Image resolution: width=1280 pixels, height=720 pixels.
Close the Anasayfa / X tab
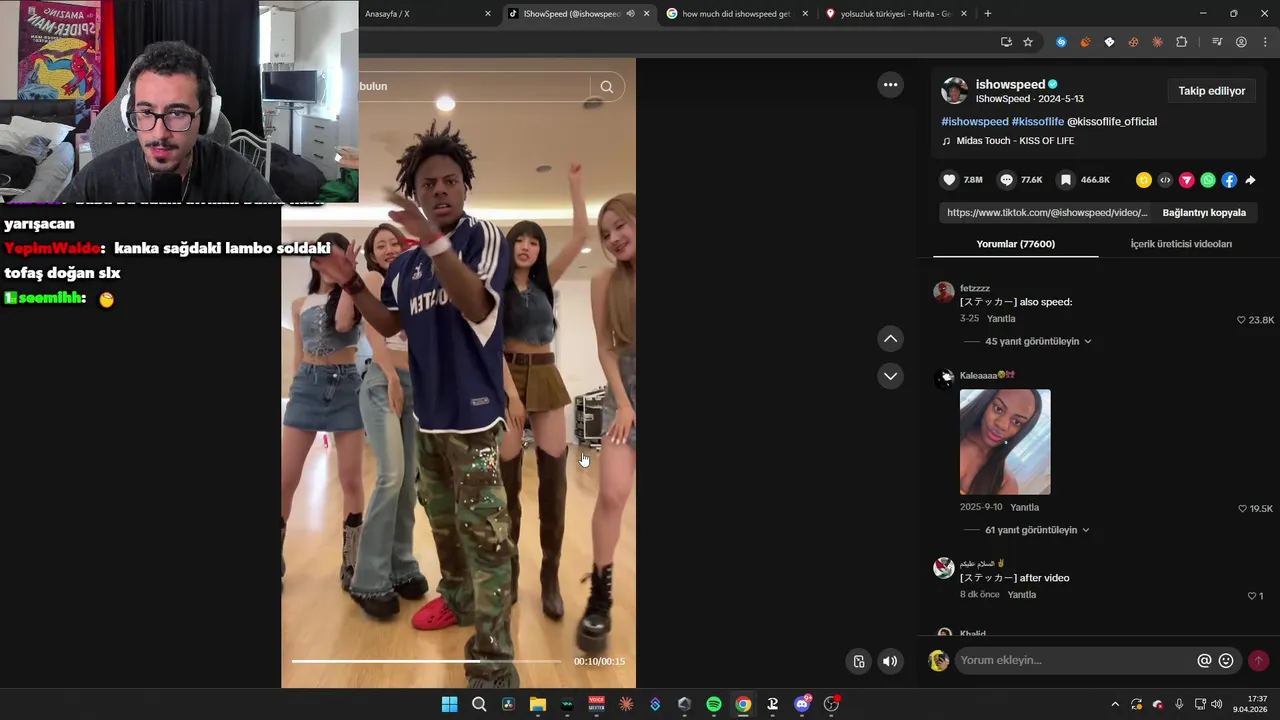[488, 14]
